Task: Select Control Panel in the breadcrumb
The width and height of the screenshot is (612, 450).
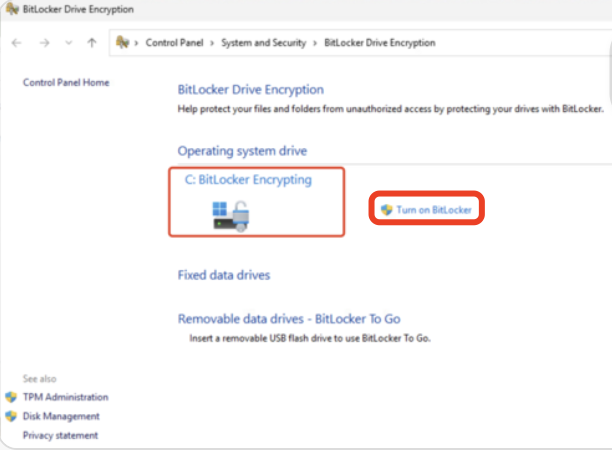Action: click(174, 43)
